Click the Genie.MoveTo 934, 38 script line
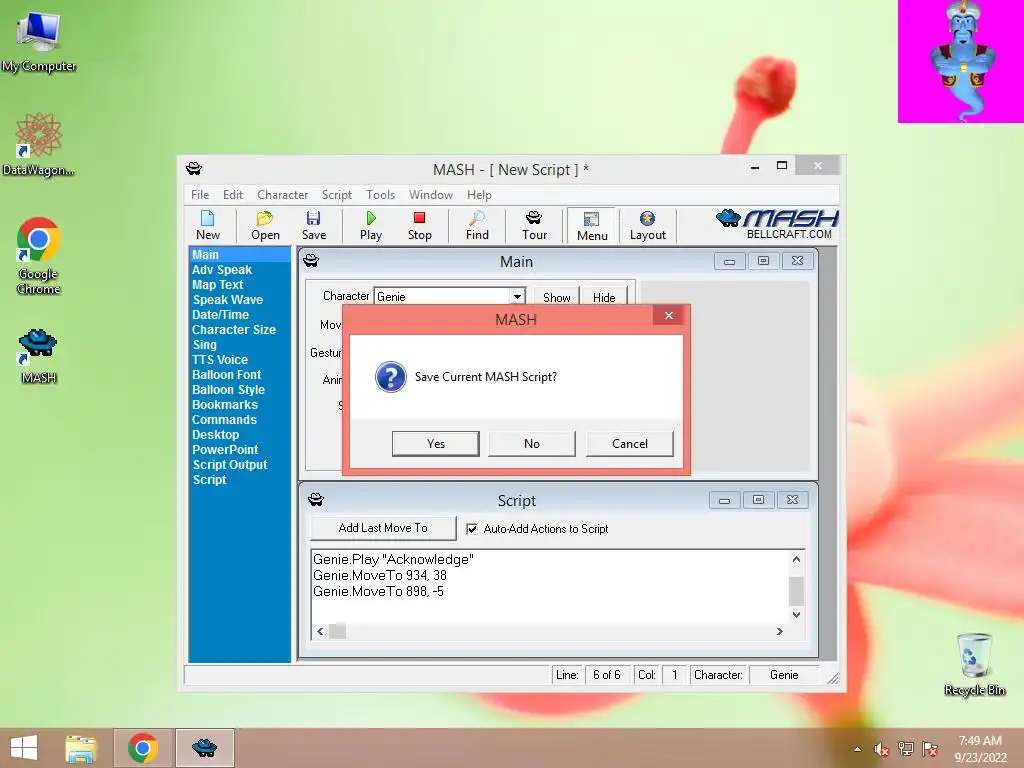The height and width of the screenshot is (768, 1024). pyautogui.click(x=380, y=575)
